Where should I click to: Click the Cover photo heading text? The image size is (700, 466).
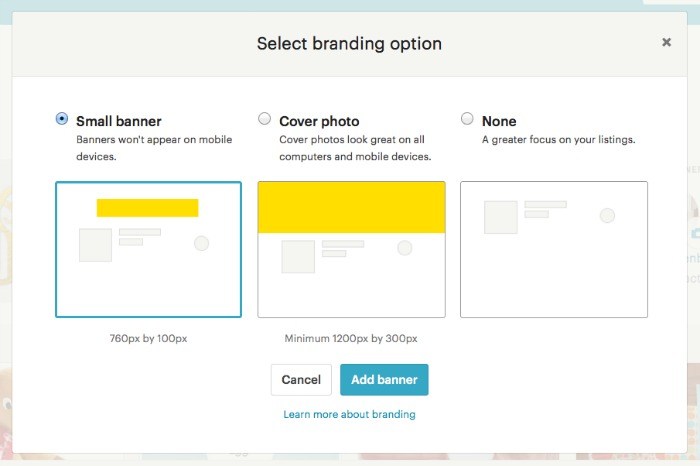click(319, 121)
